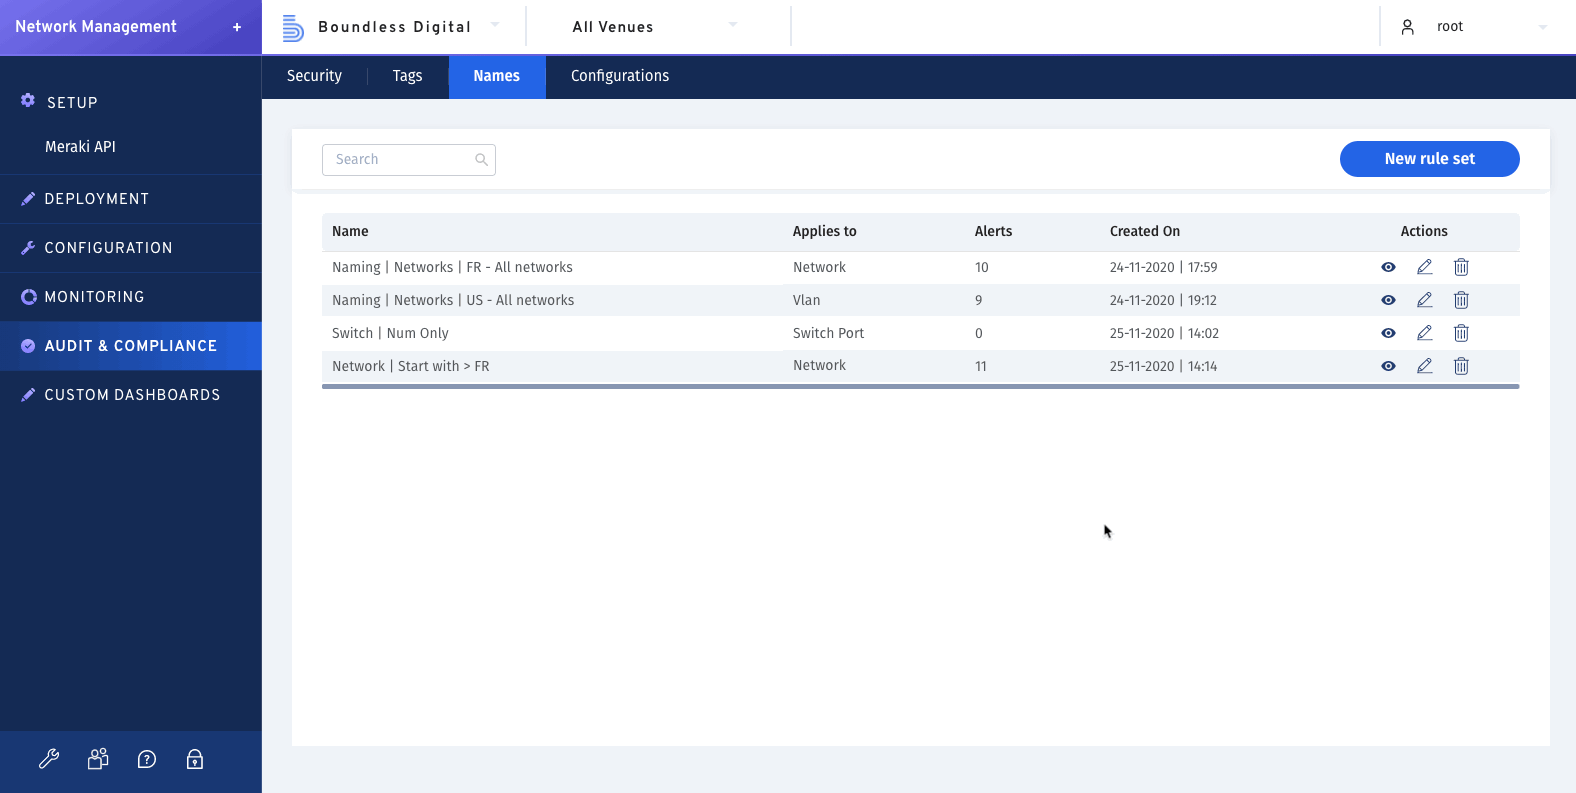
Task: View the 'Naming | Networks | FR' rule set
Action: coord(1388,267)
